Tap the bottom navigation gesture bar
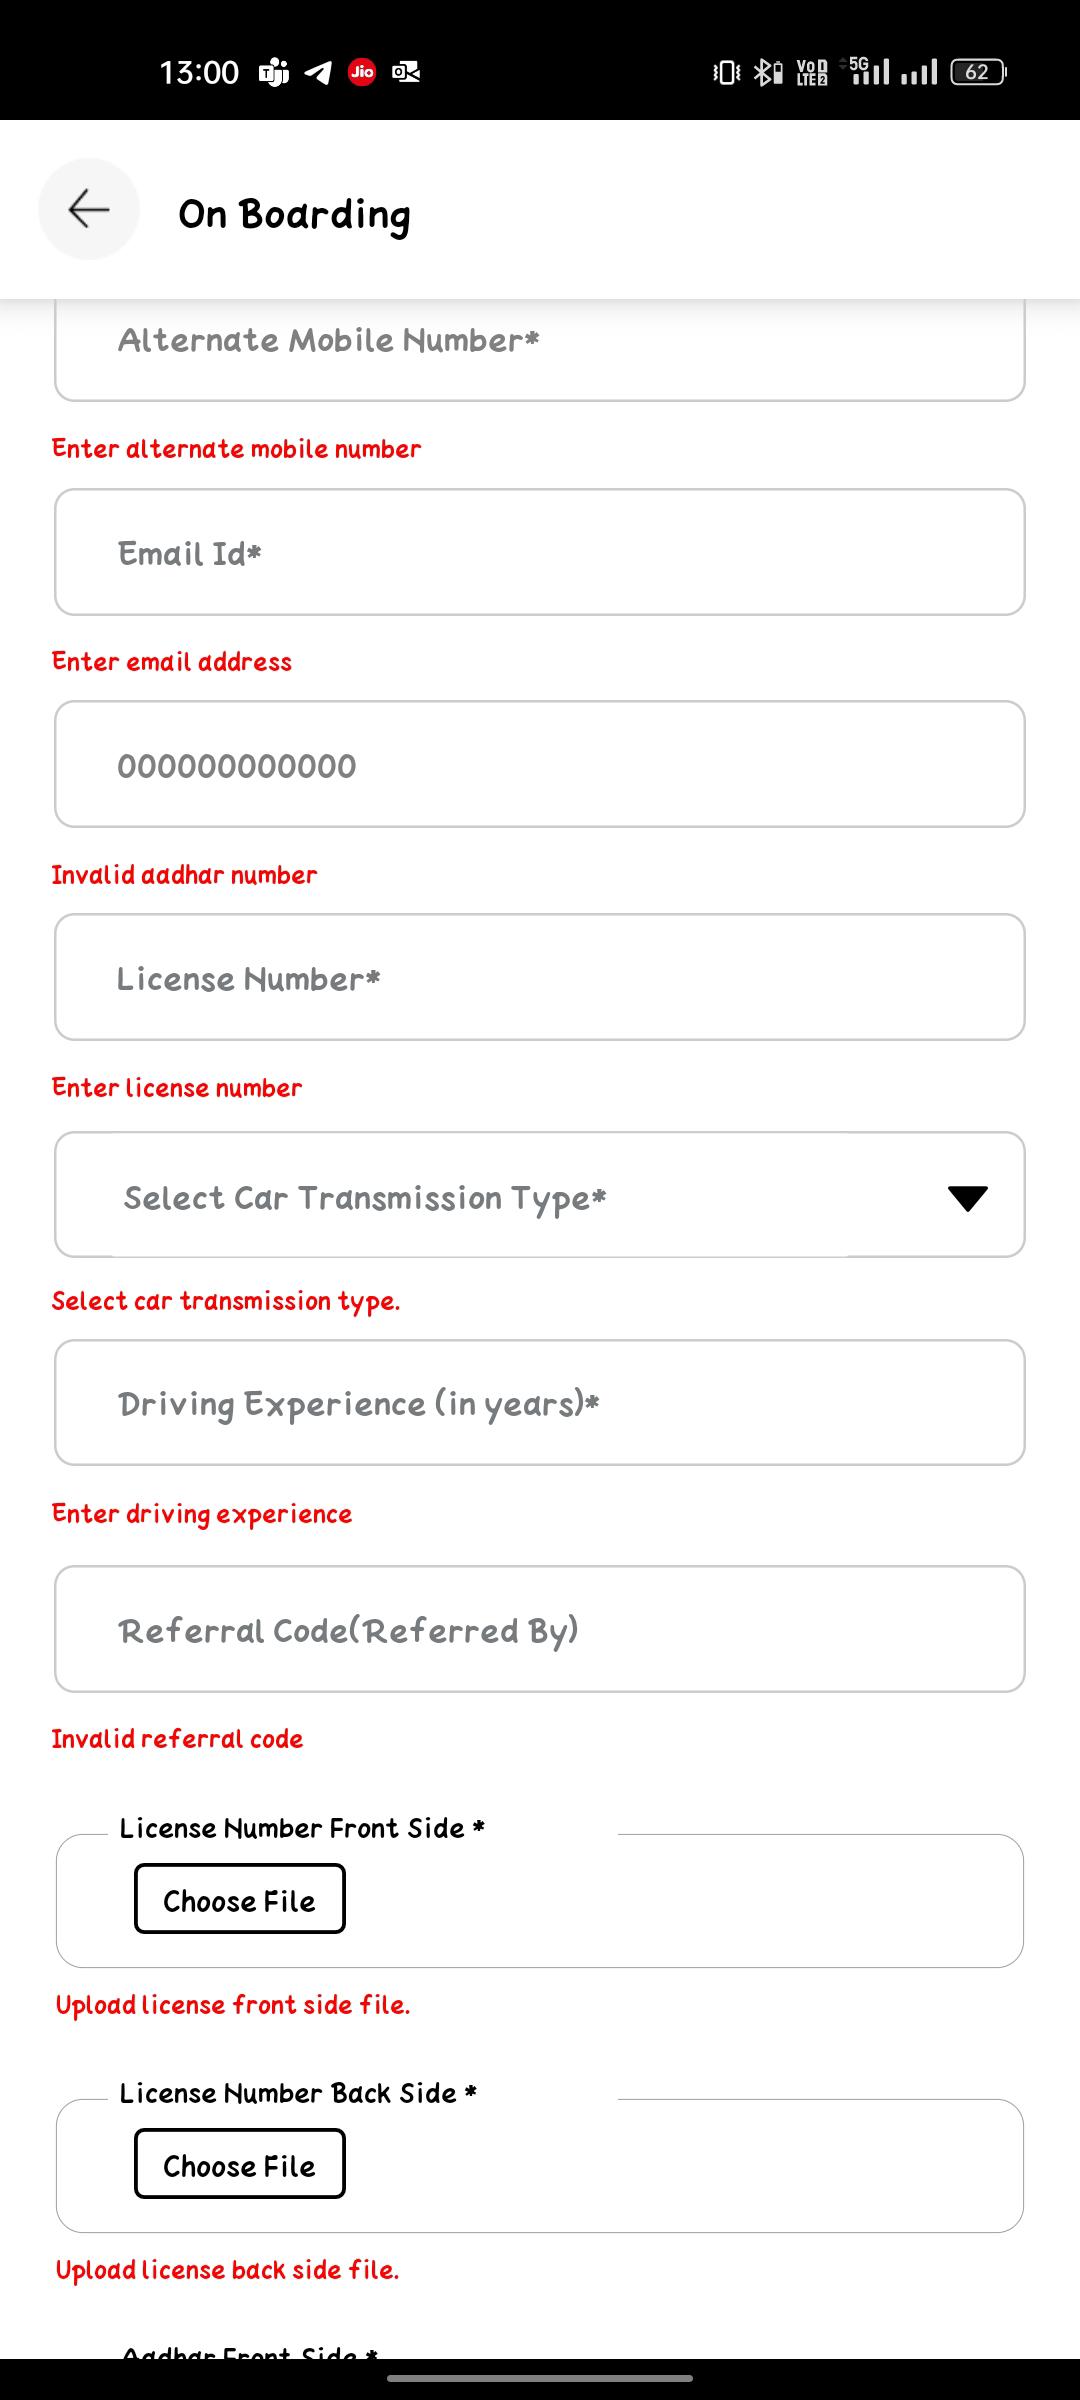Viewport: 1080px width, 2400px height. pos(540,2378)
